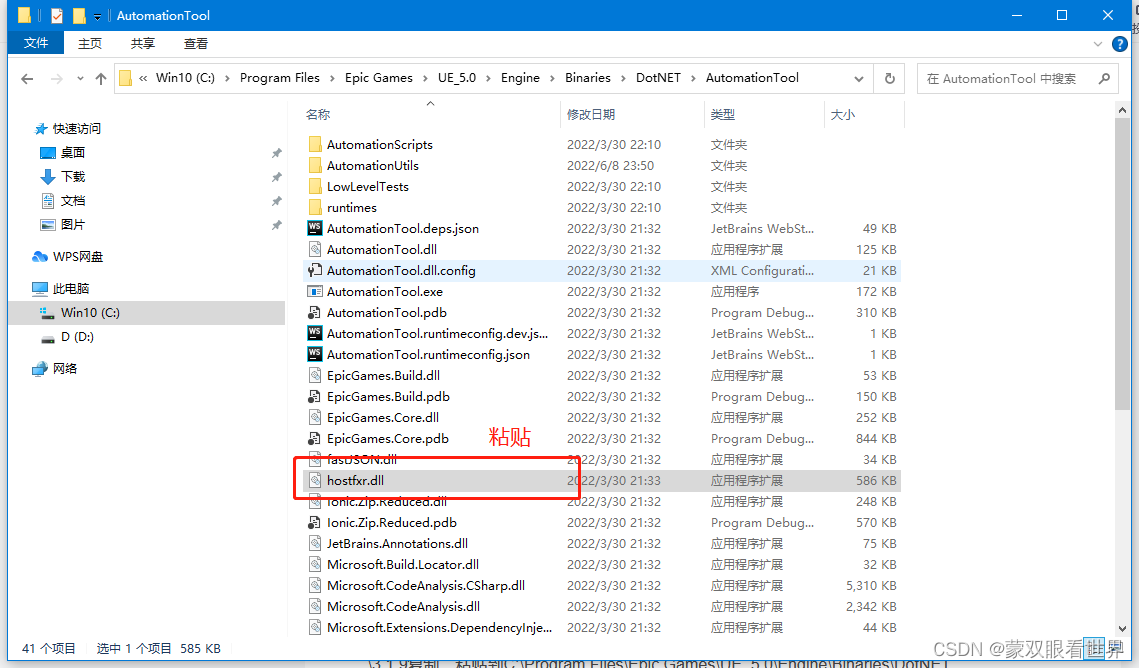Screen dimensions: 1139x668
Task: Expand address bar history dropdown
Action: 859,78
